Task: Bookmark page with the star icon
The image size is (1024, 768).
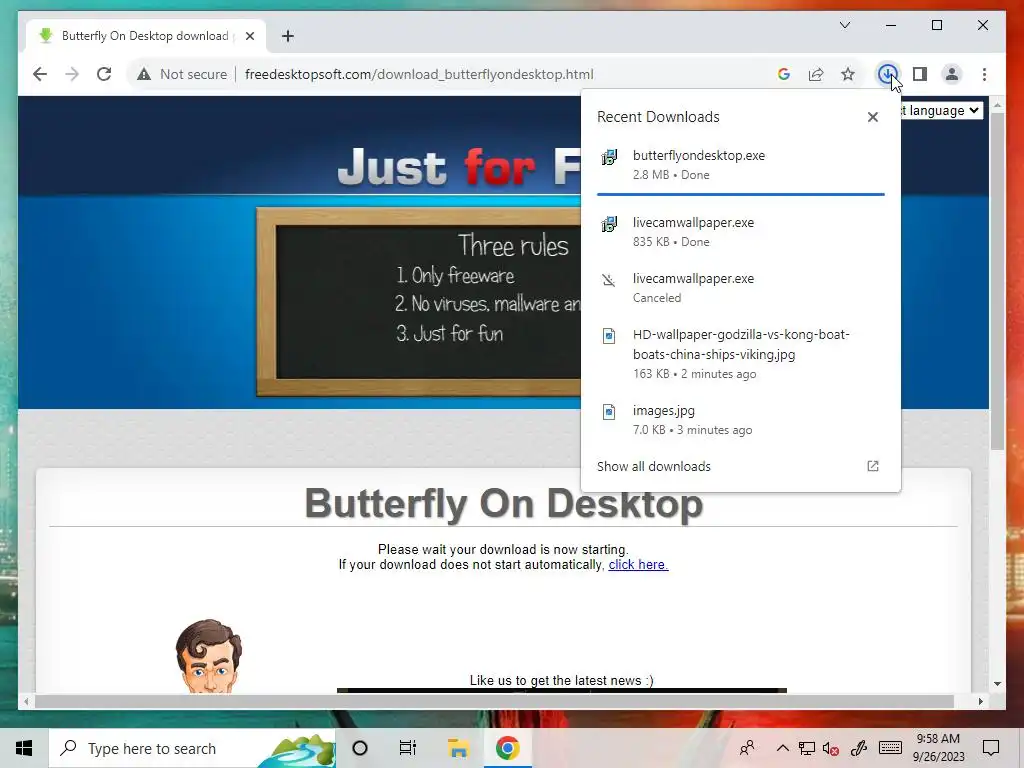Action: tap(848, 74)
